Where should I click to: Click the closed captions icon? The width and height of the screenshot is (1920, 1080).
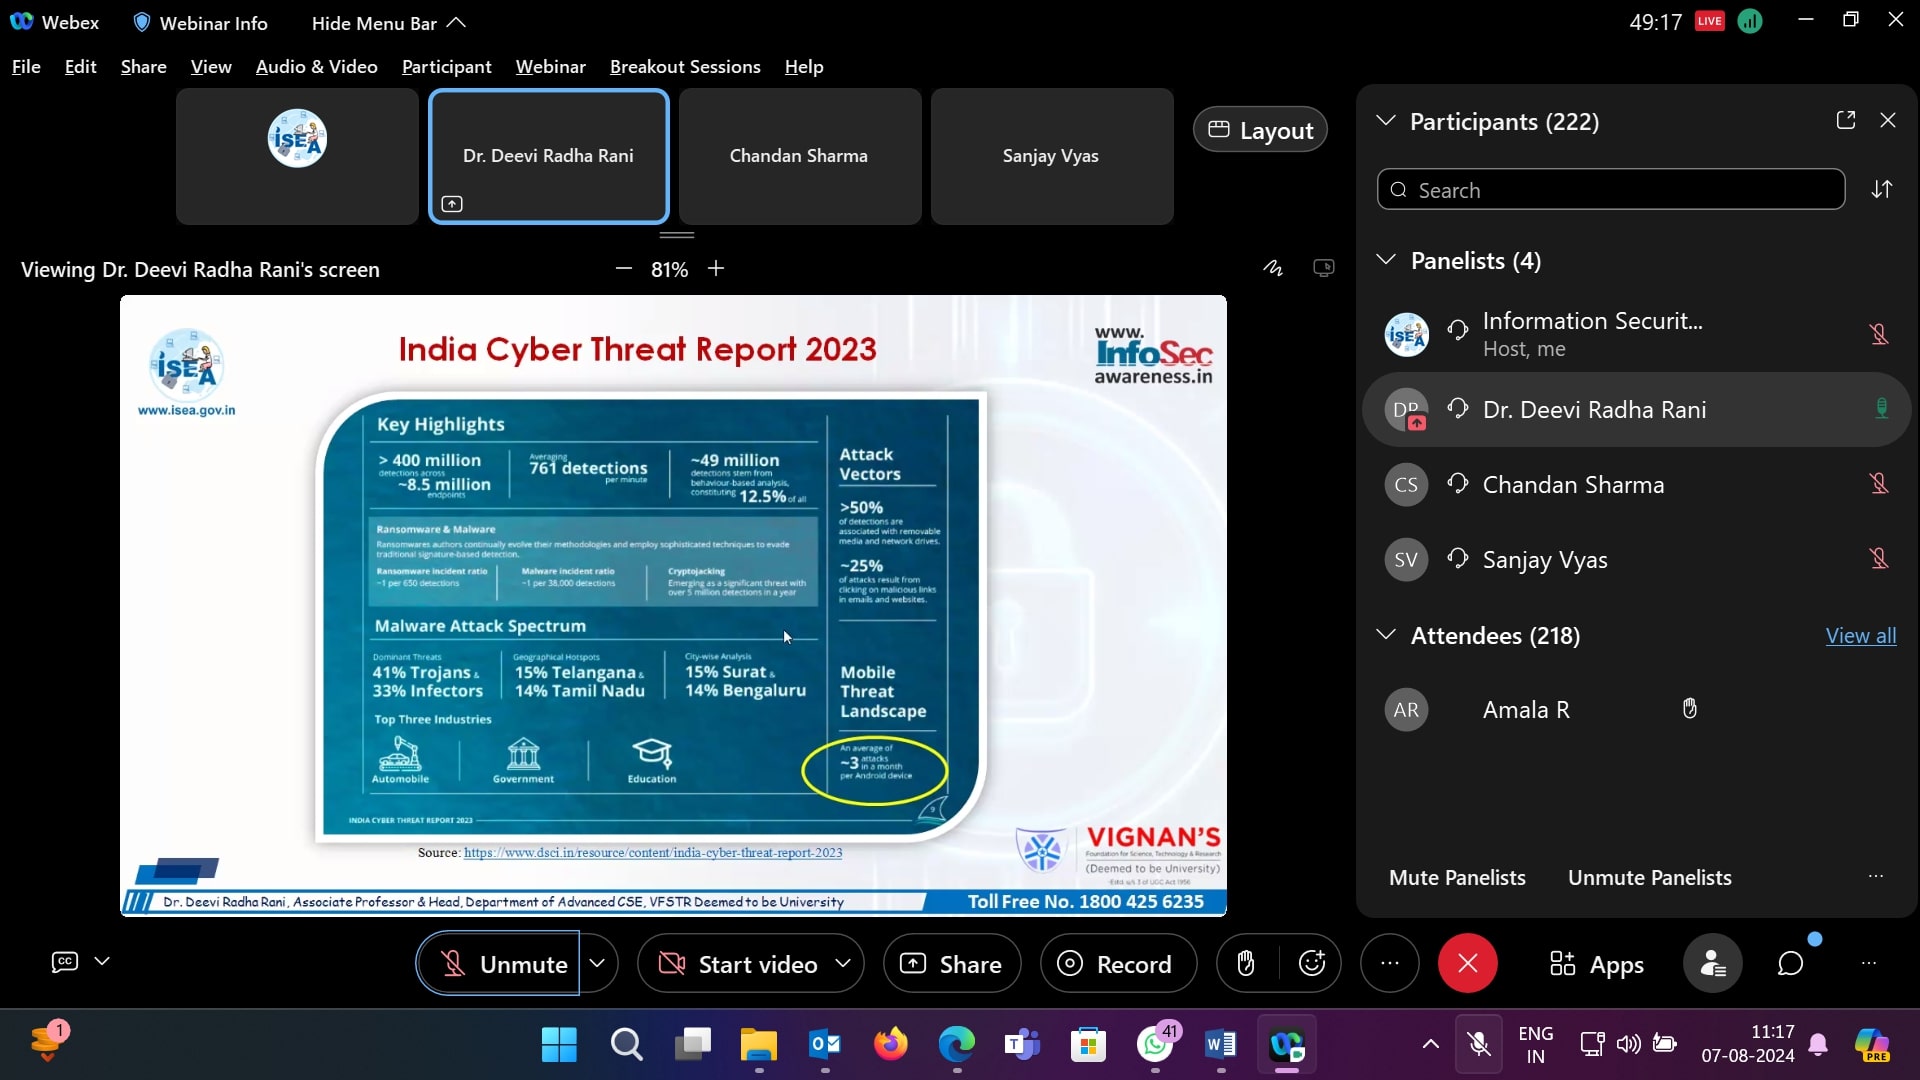[x=65, y=962]
